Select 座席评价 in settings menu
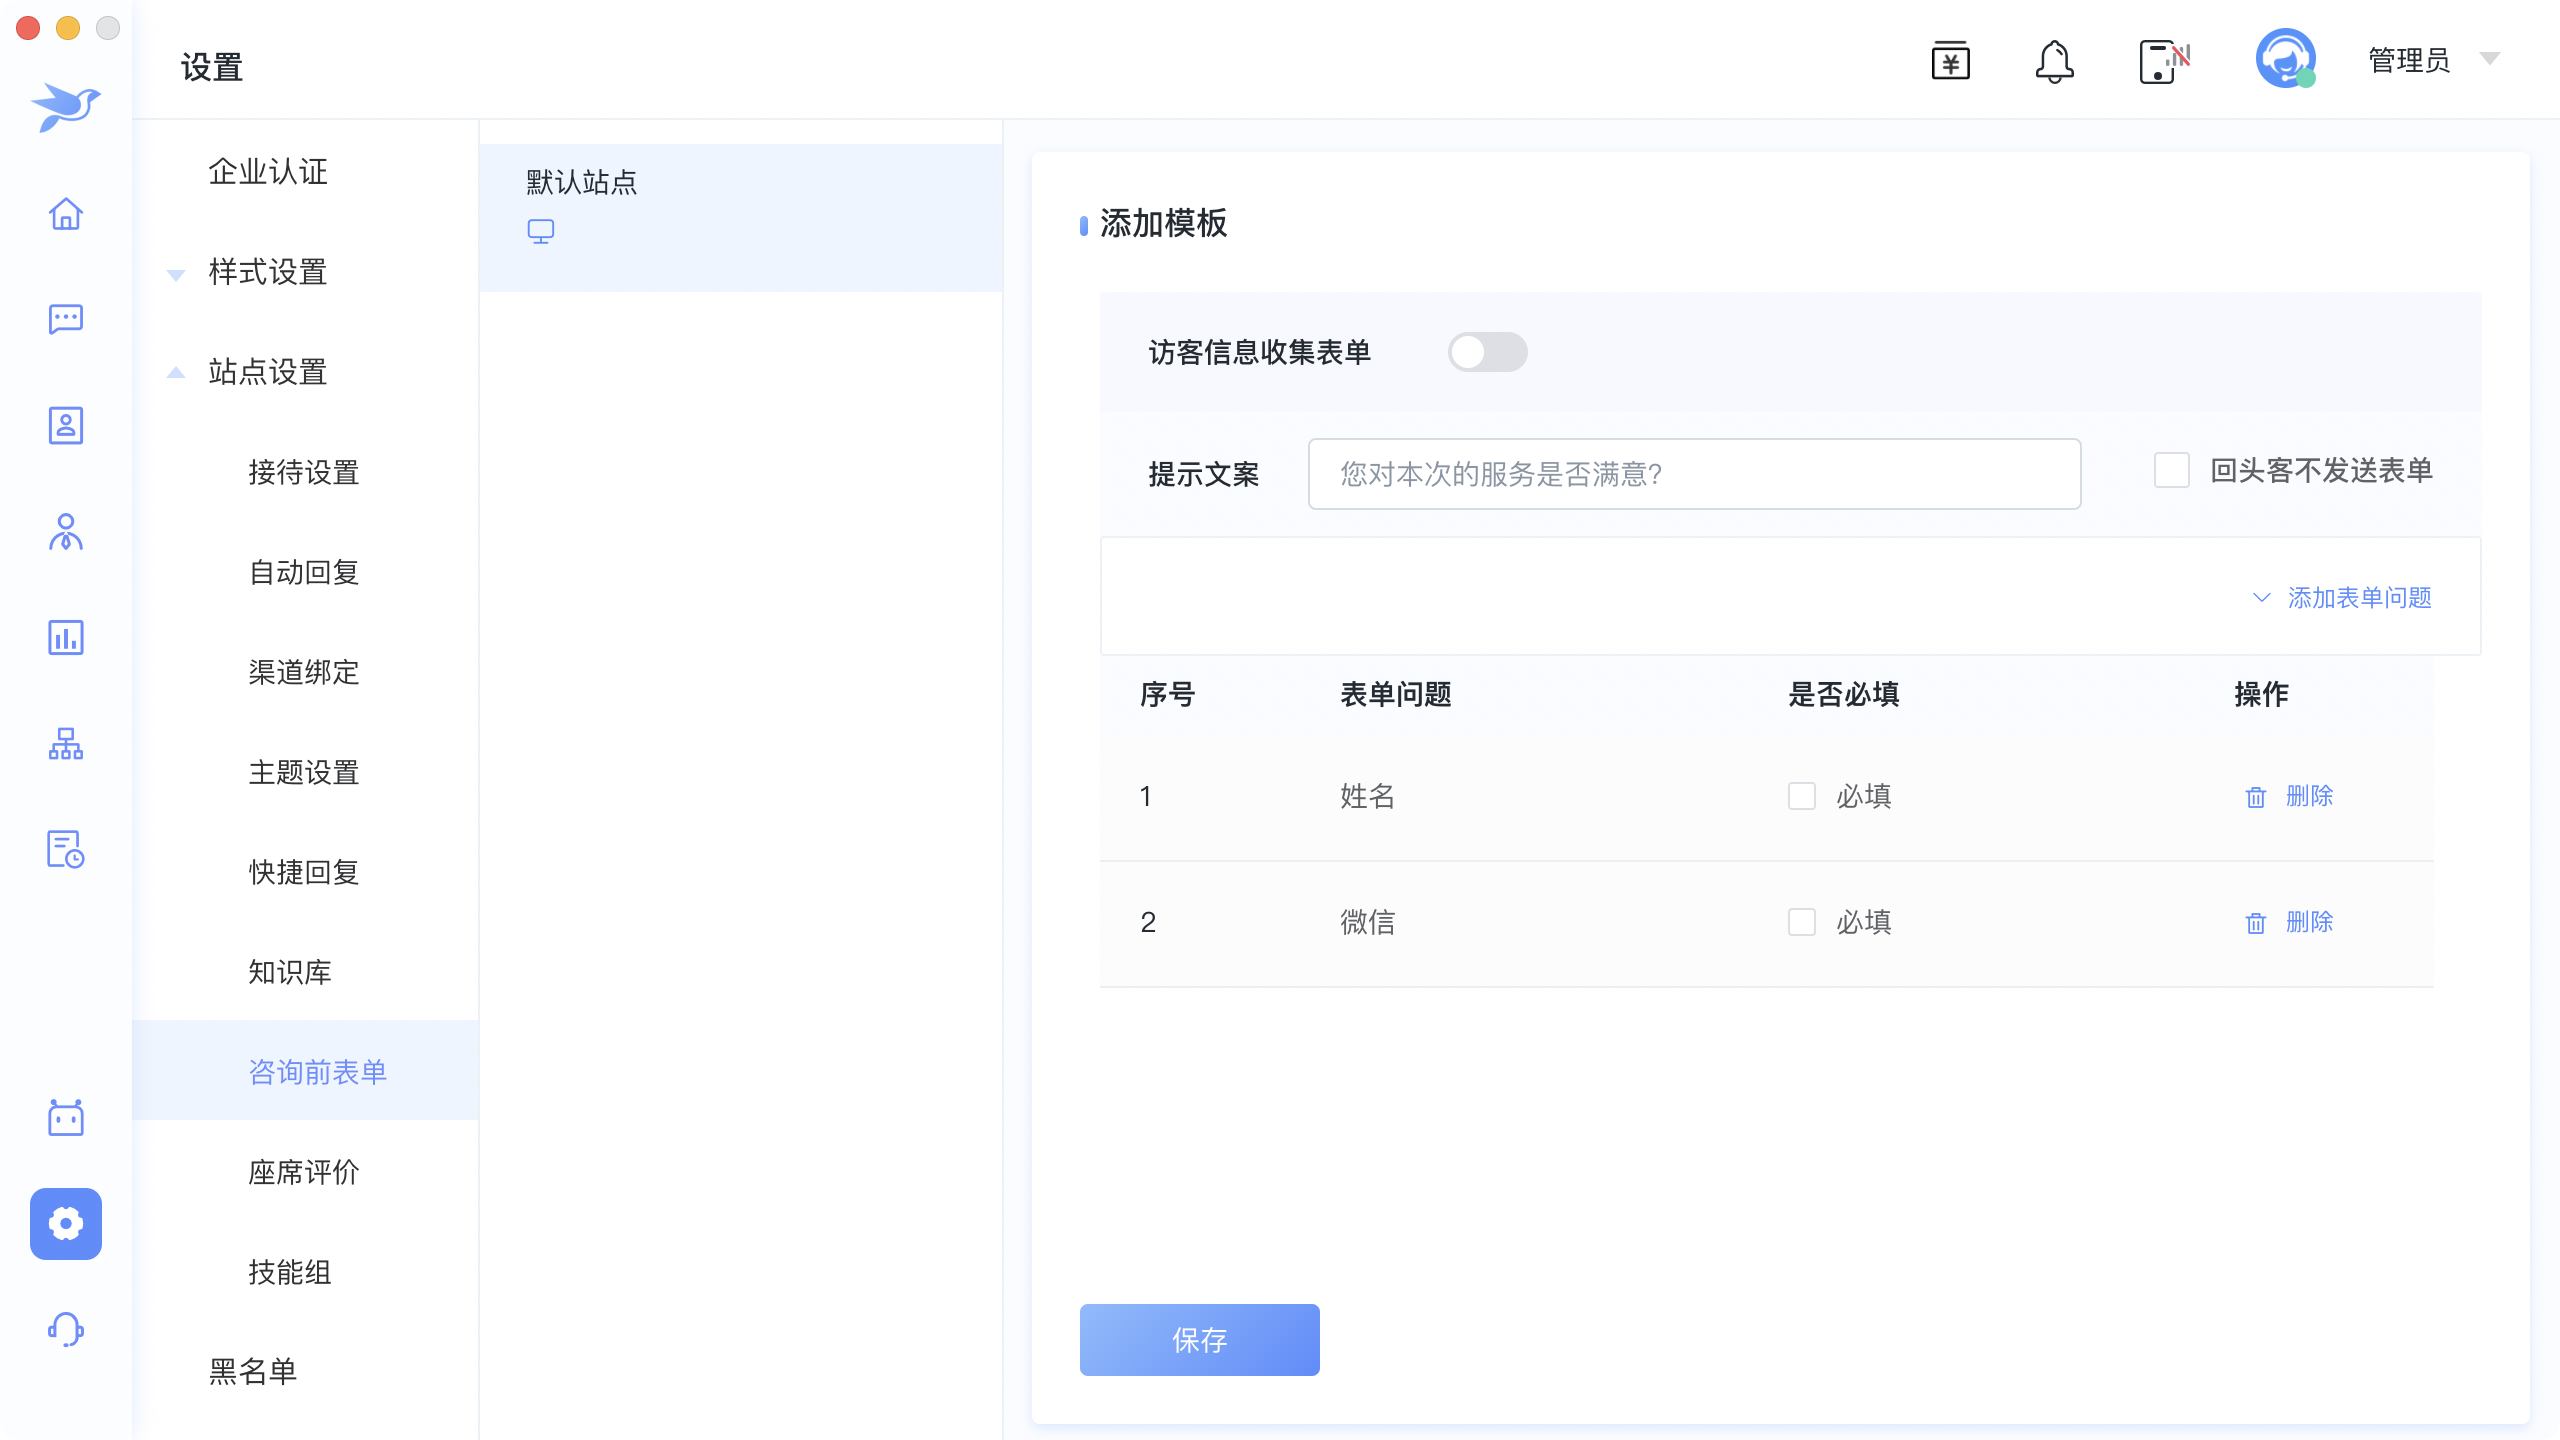Image resolution: width=2560 pixels, height=1440 pixels. 304,1172
